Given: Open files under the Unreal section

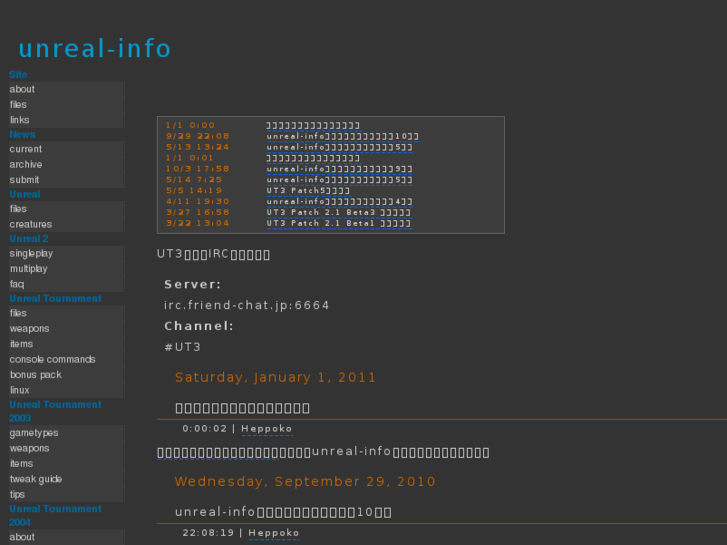Looking at the screenshot, I should (x=66, y=209).
